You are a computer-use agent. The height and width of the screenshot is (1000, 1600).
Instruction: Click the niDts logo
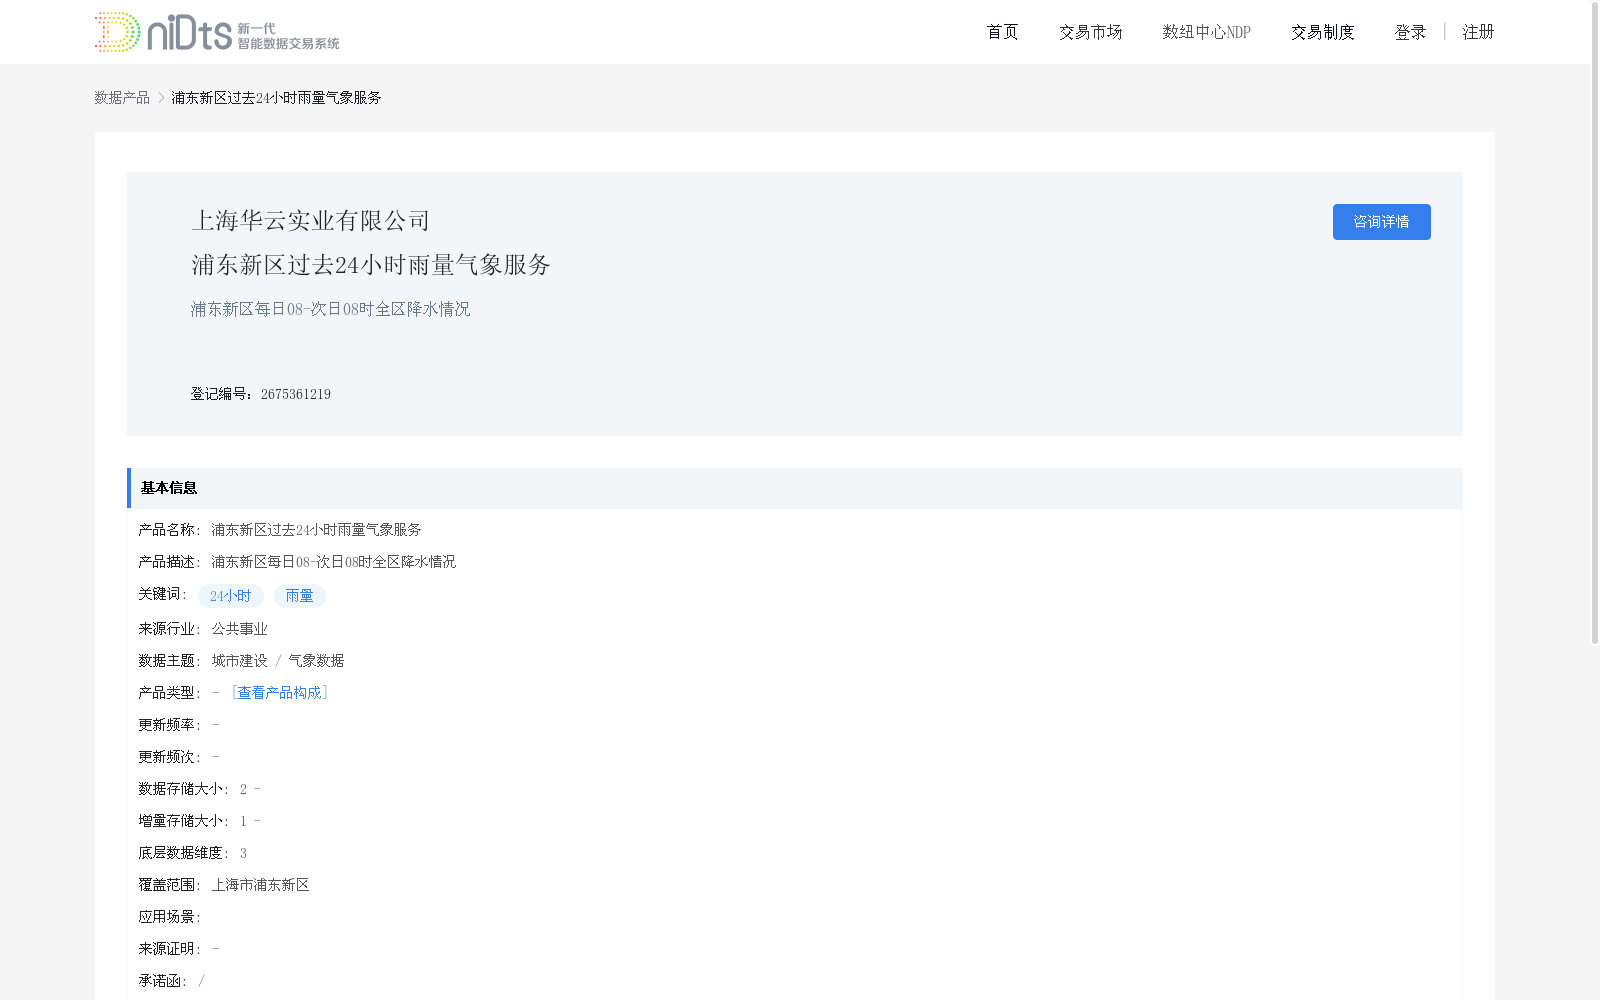click(x=217, y=32)
